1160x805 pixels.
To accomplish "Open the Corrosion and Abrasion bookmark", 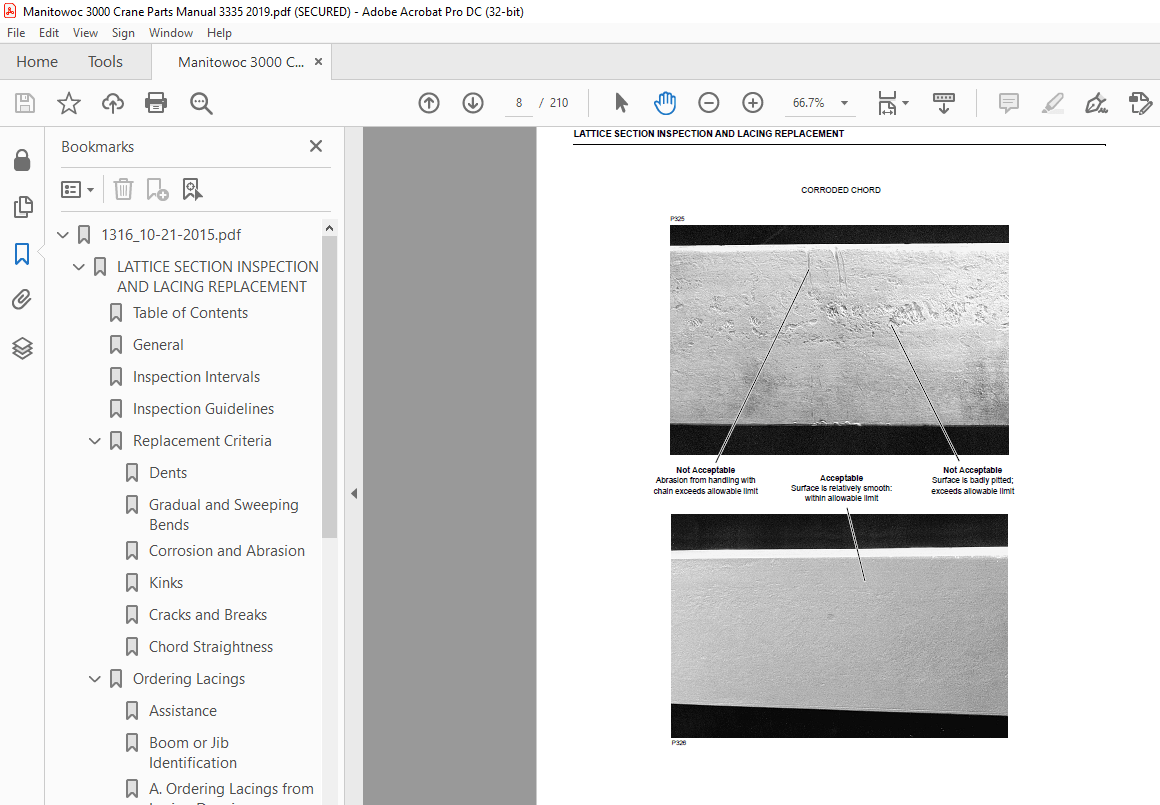I will tap(226, 551).
